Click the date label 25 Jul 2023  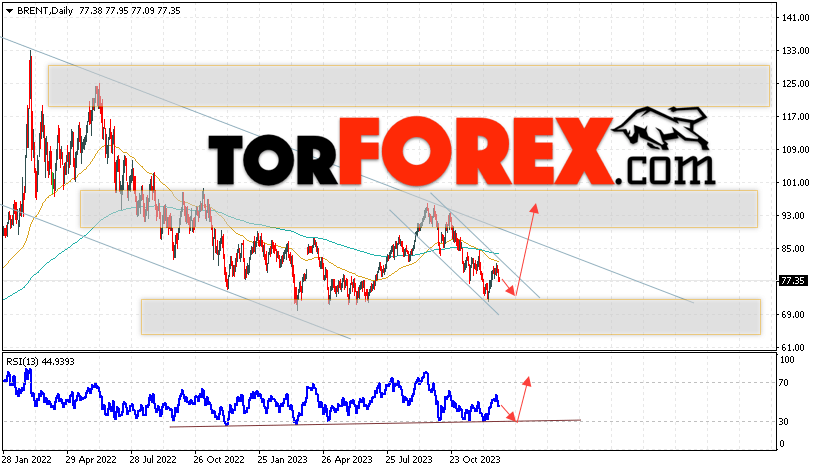[x=409, y=460]
